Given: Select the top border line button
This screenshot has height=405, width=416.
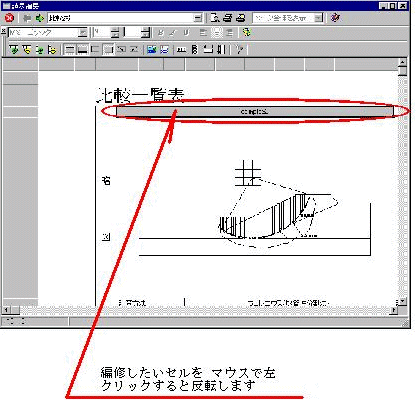Looking at the screenshot, I should click(70, 49).
